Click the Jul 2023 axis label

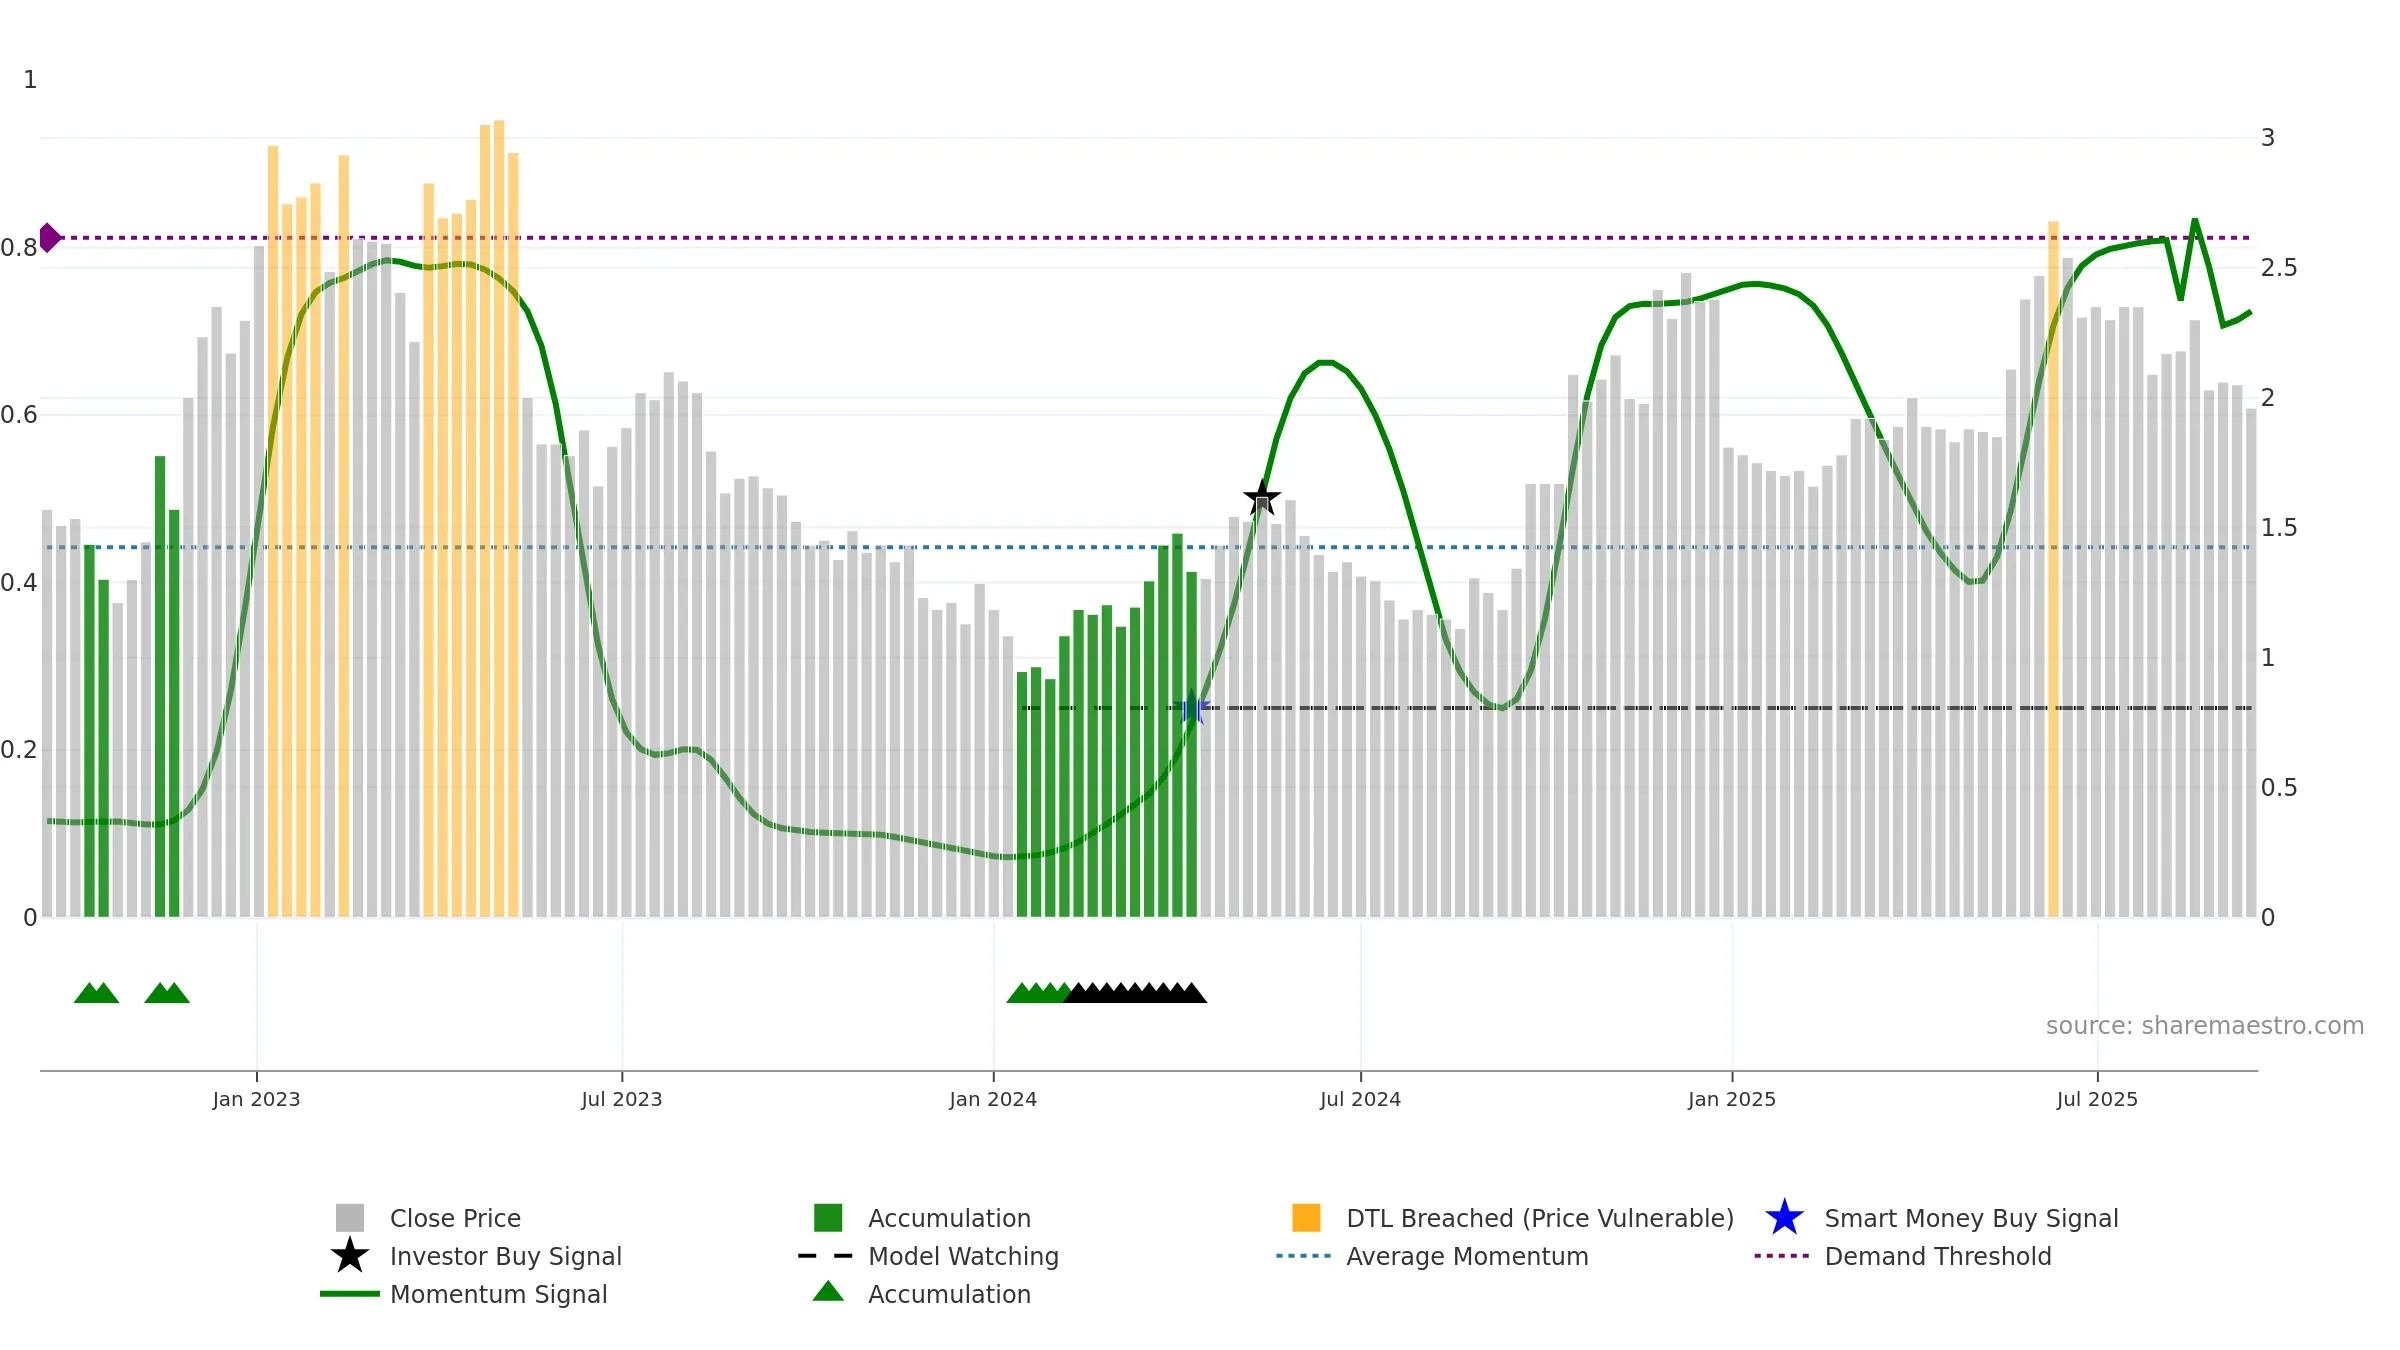tap(622, 1099)
